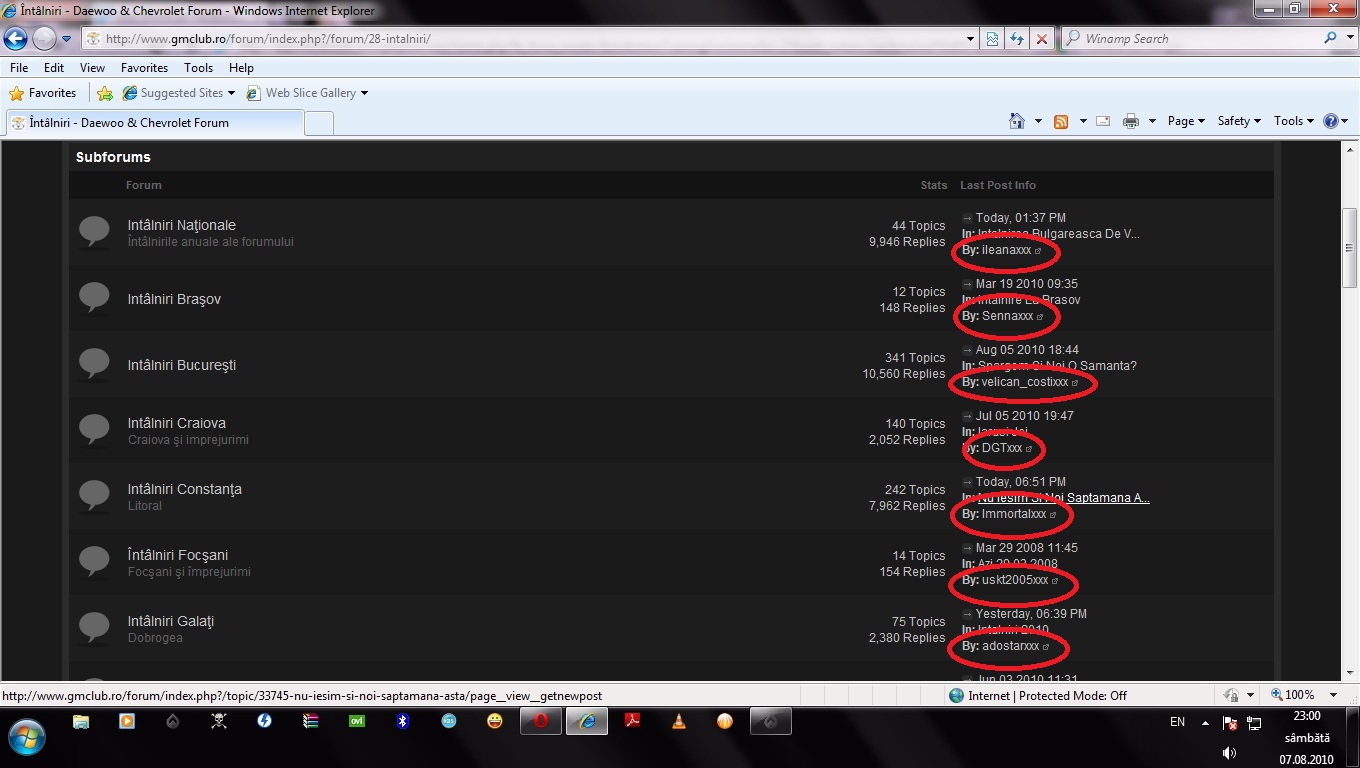Click the Read Mail icon

[x=1103, y=121]
